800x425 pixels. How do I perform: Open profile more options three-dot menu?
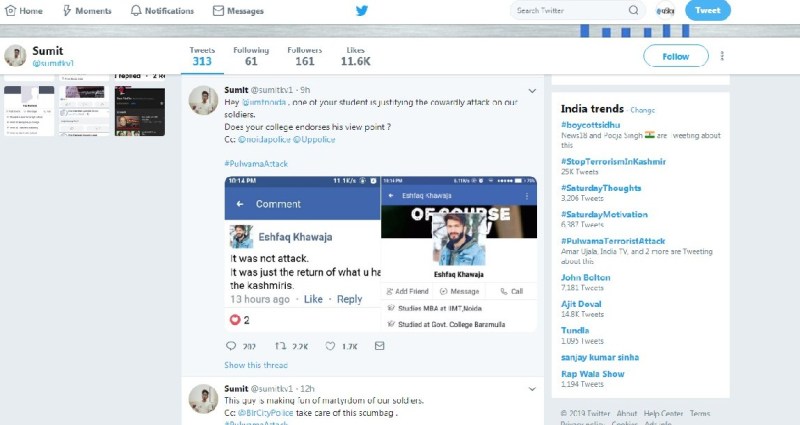point(722,56)
